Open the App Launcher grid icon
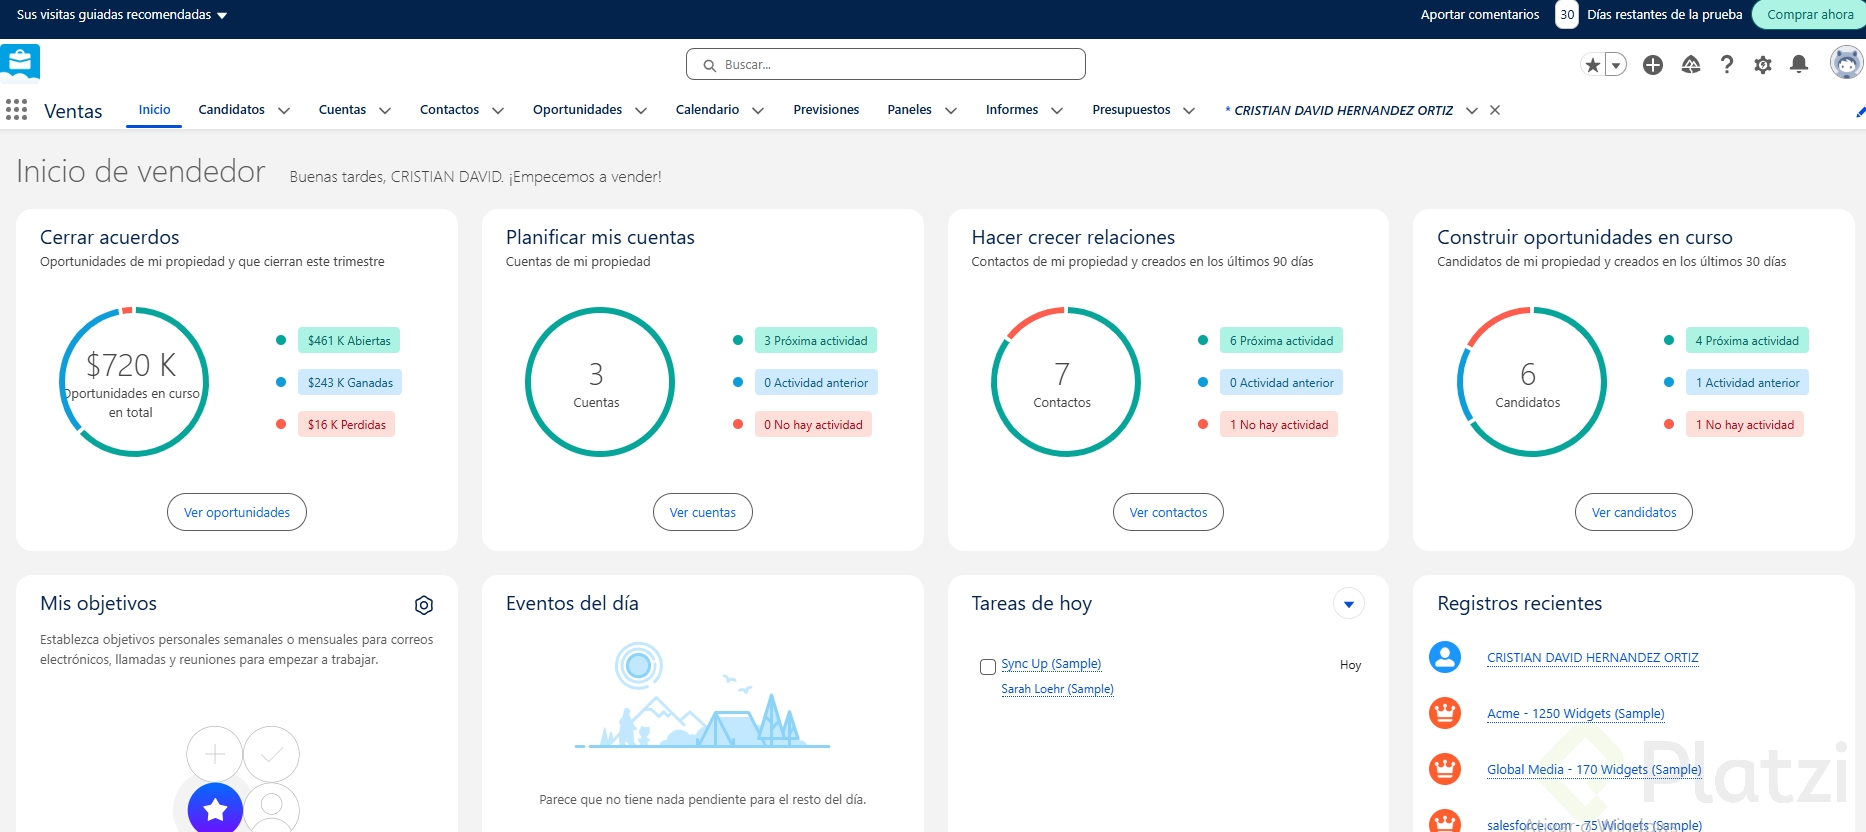 tap(16, 110)
